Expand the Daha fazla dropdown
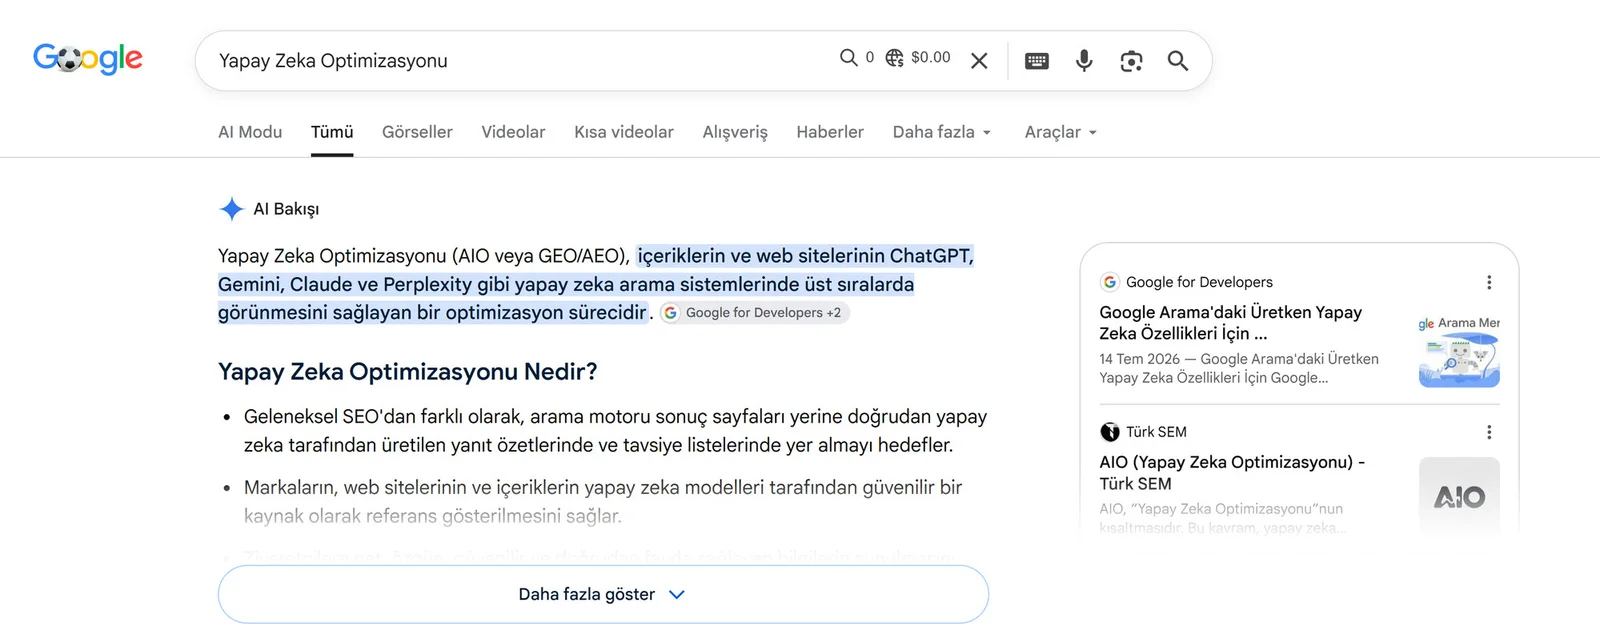 click(942, 132)
